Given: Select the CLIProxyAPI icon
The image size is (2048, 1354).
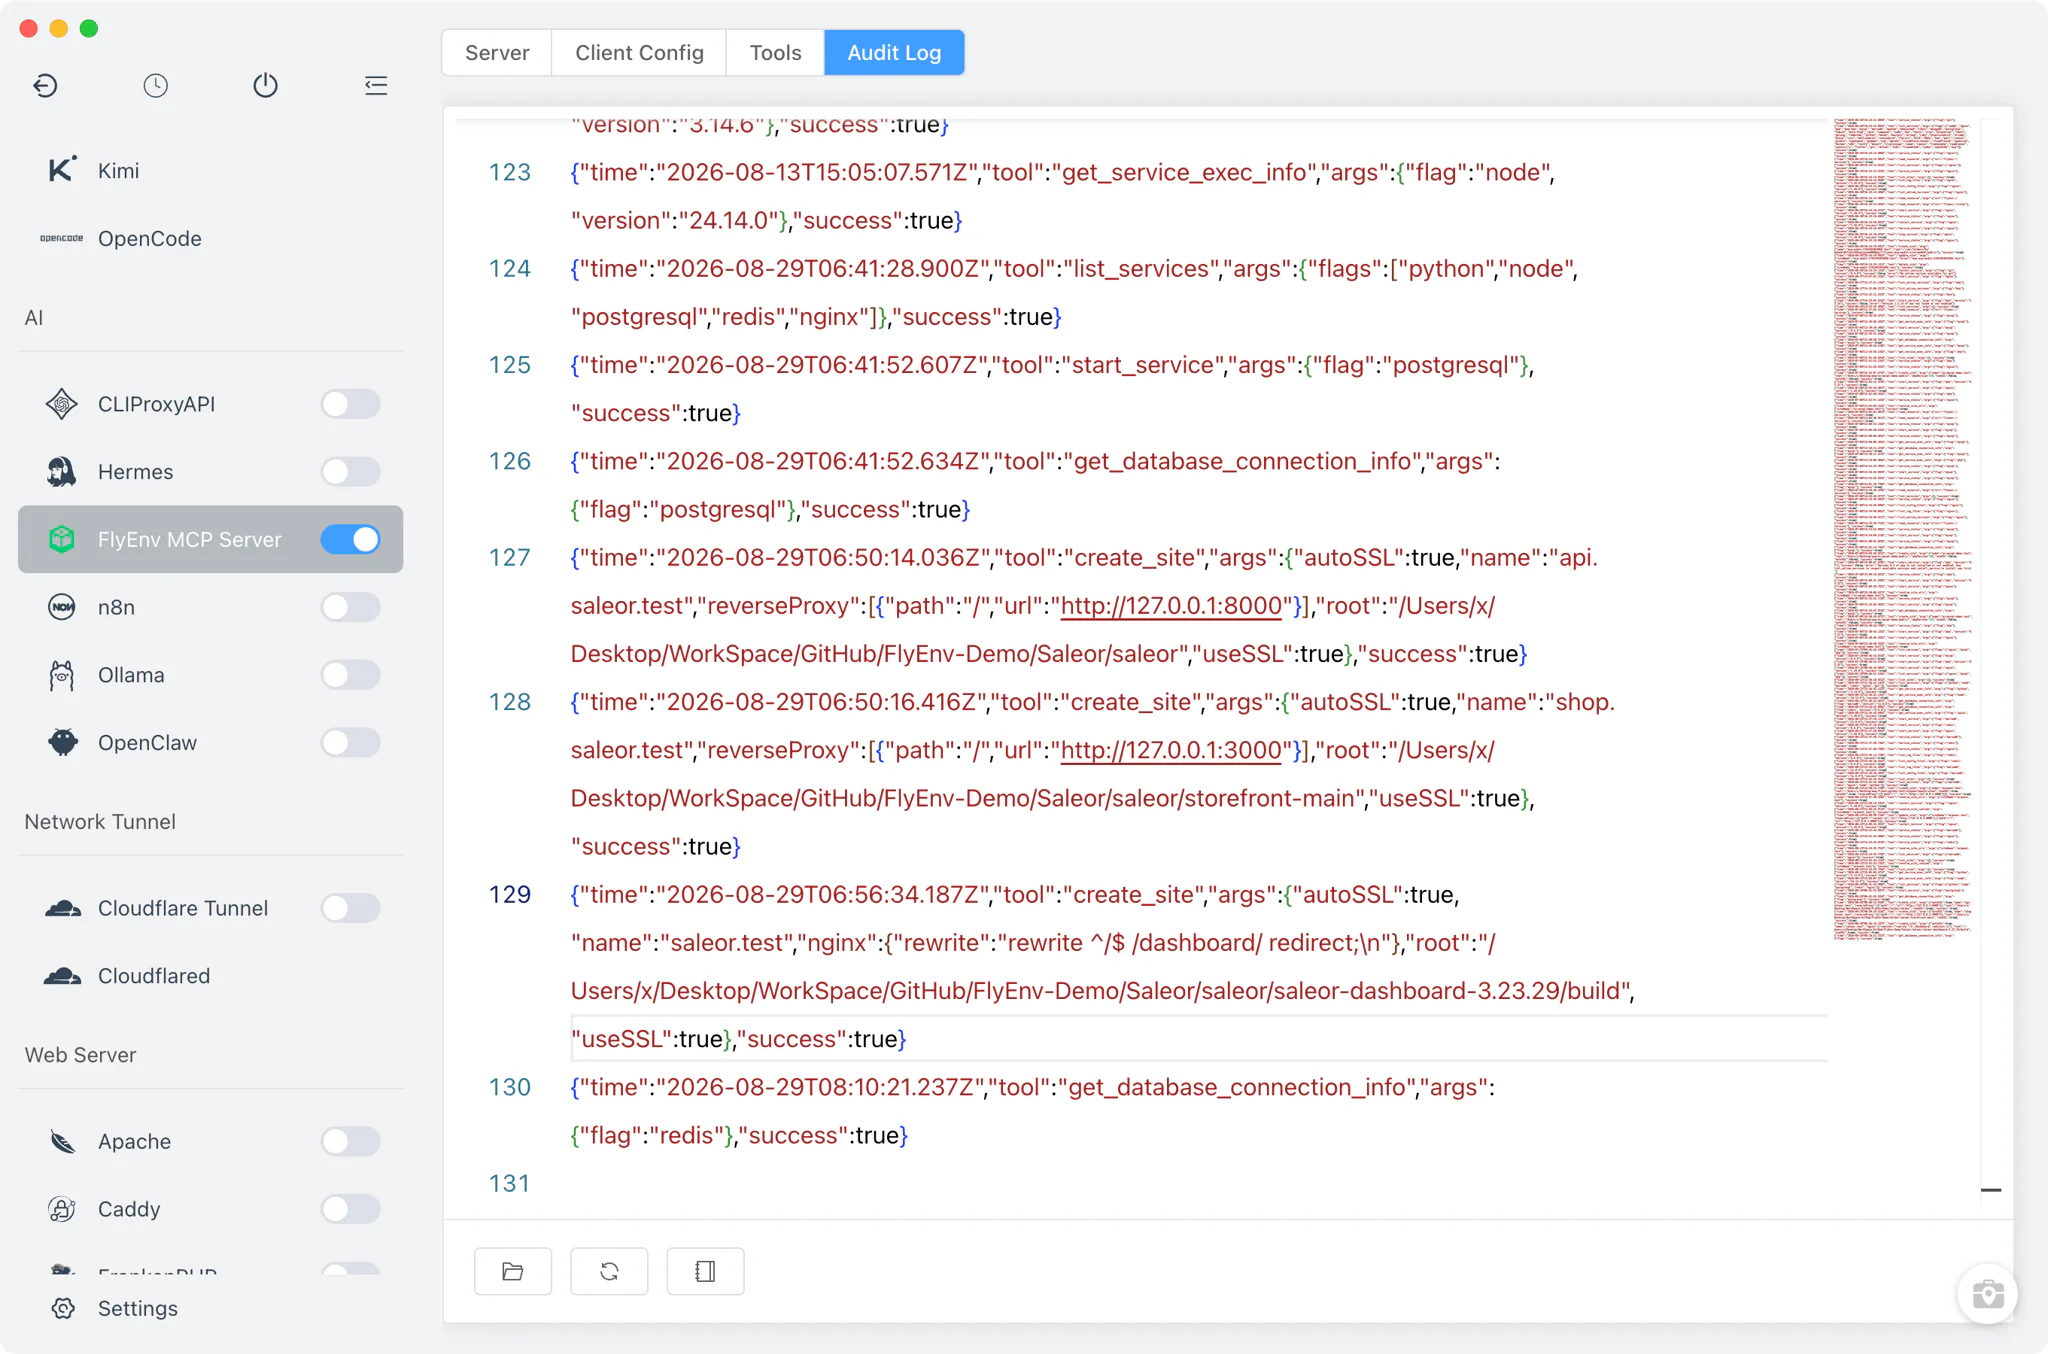Looking at the screenshot, I should [62, 404].
